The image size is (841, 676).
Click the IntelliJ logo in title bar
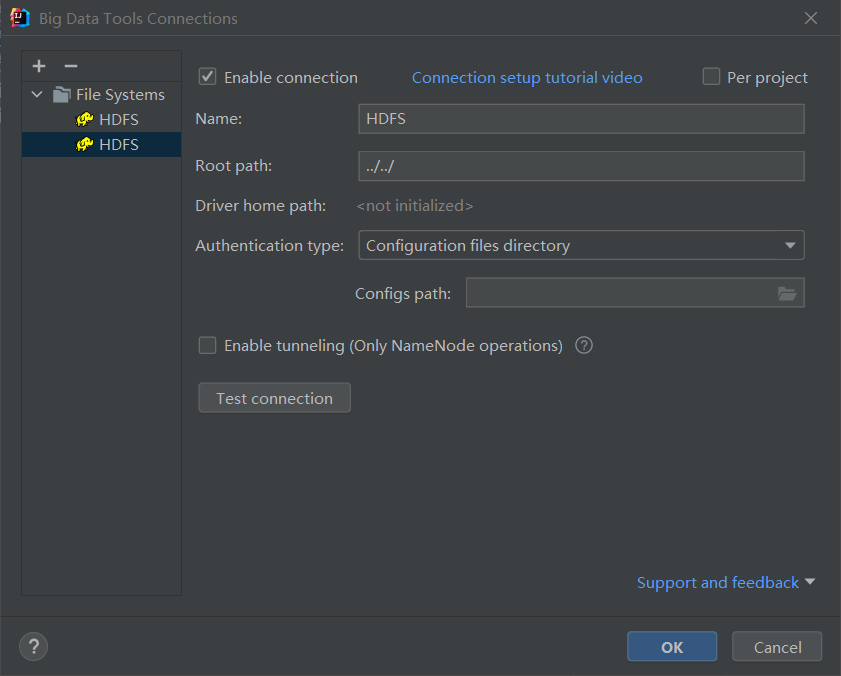click(x=19, y=17)
